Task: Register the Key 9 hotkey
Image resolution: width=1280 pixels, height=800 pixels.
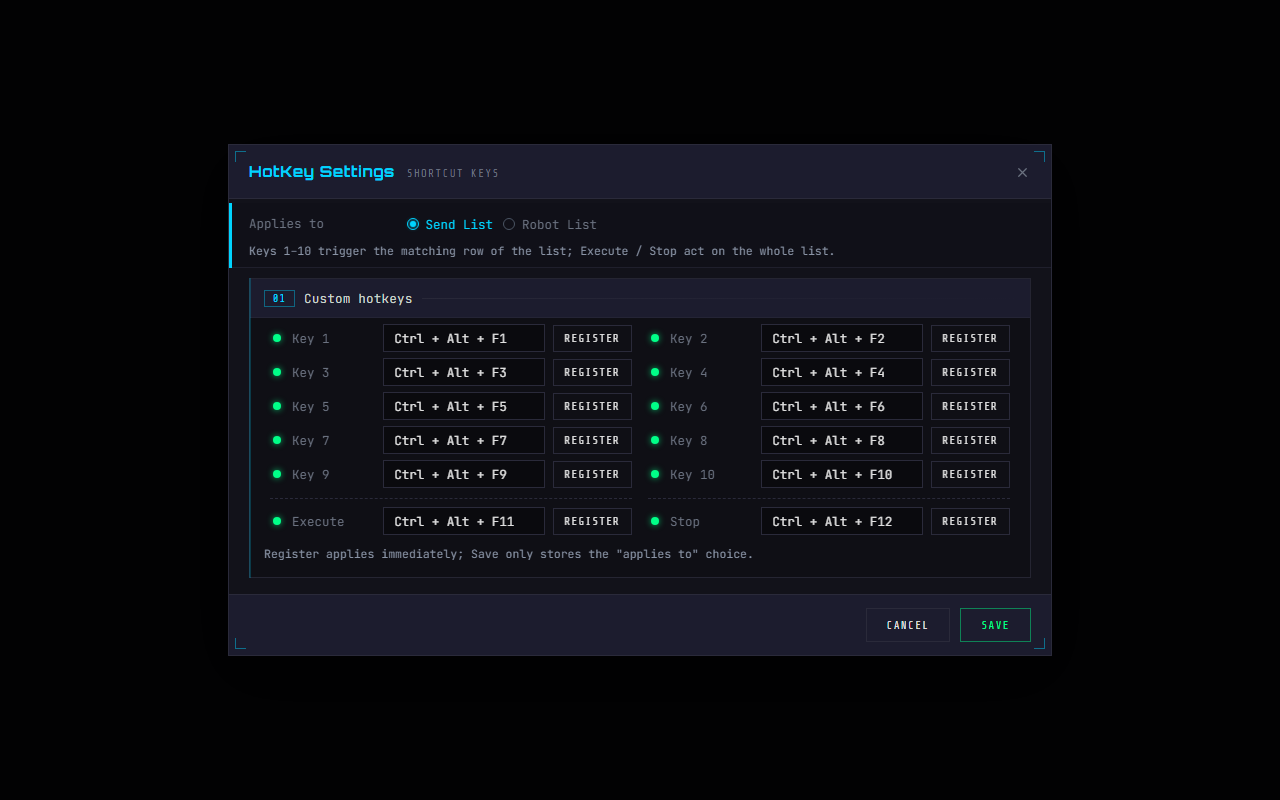Action: pyautogui.click(x=592, y=474)
